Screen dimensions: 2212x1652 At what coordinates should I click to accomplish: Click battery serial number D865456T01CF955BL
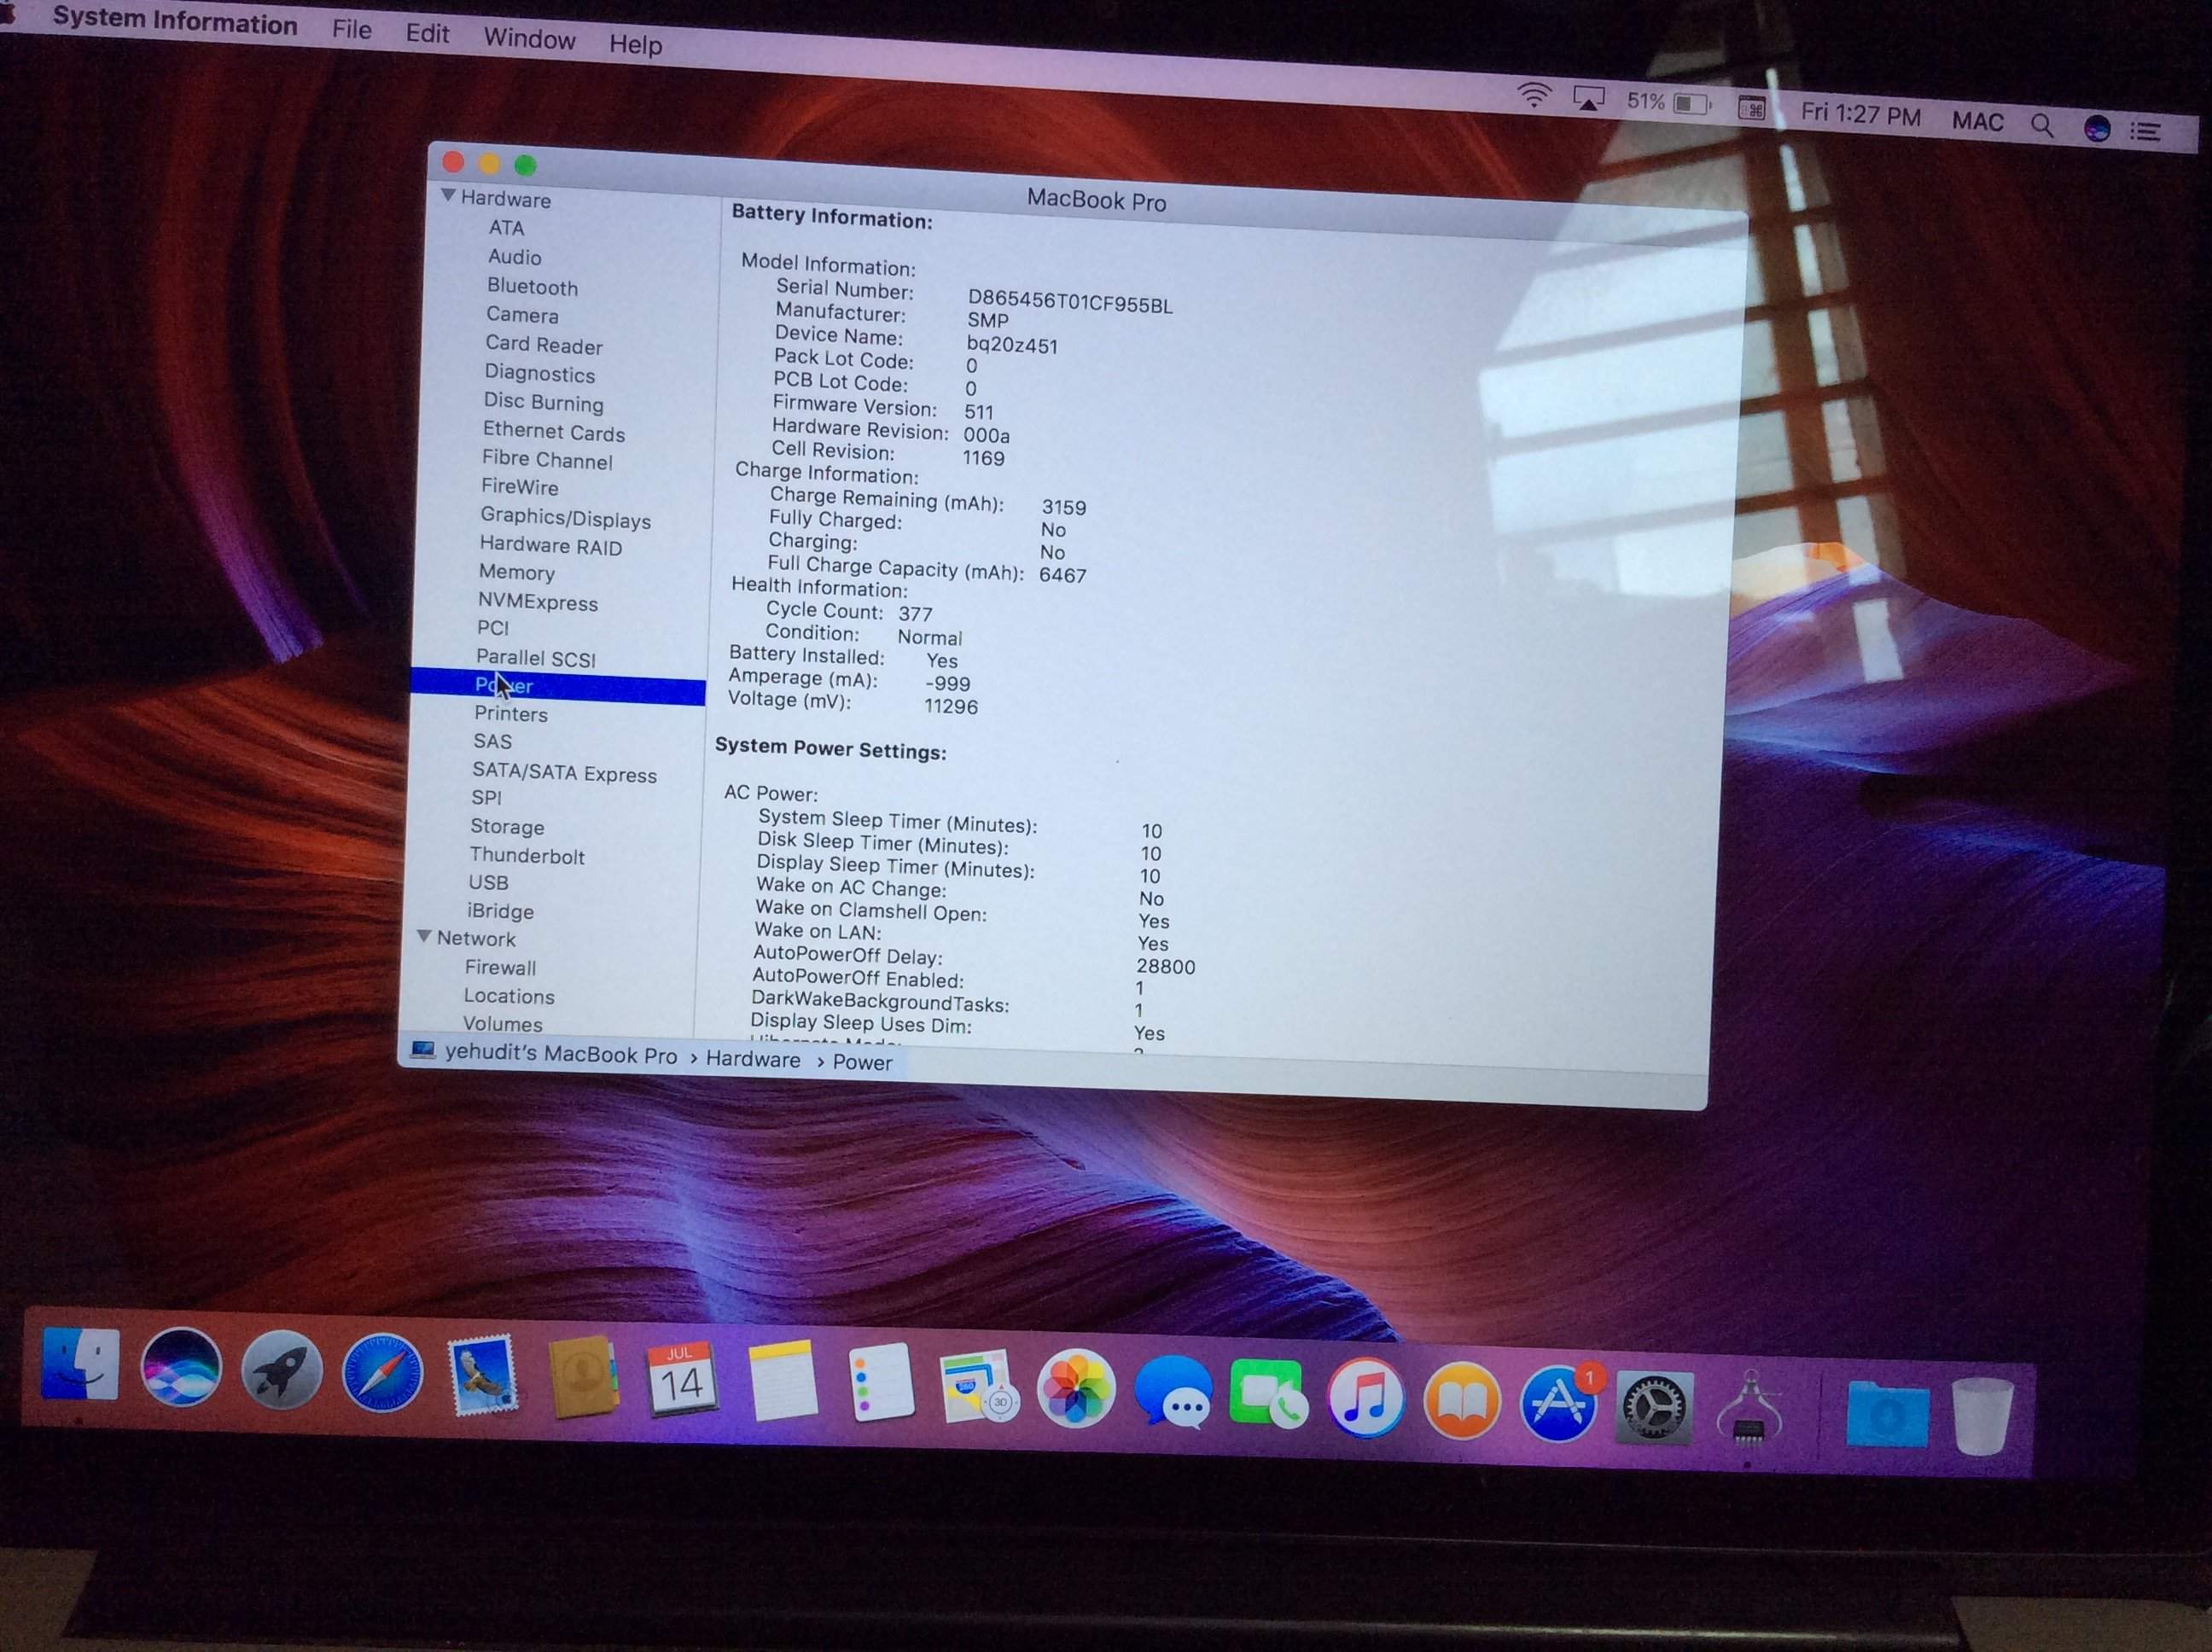(x=1070, y=303)
